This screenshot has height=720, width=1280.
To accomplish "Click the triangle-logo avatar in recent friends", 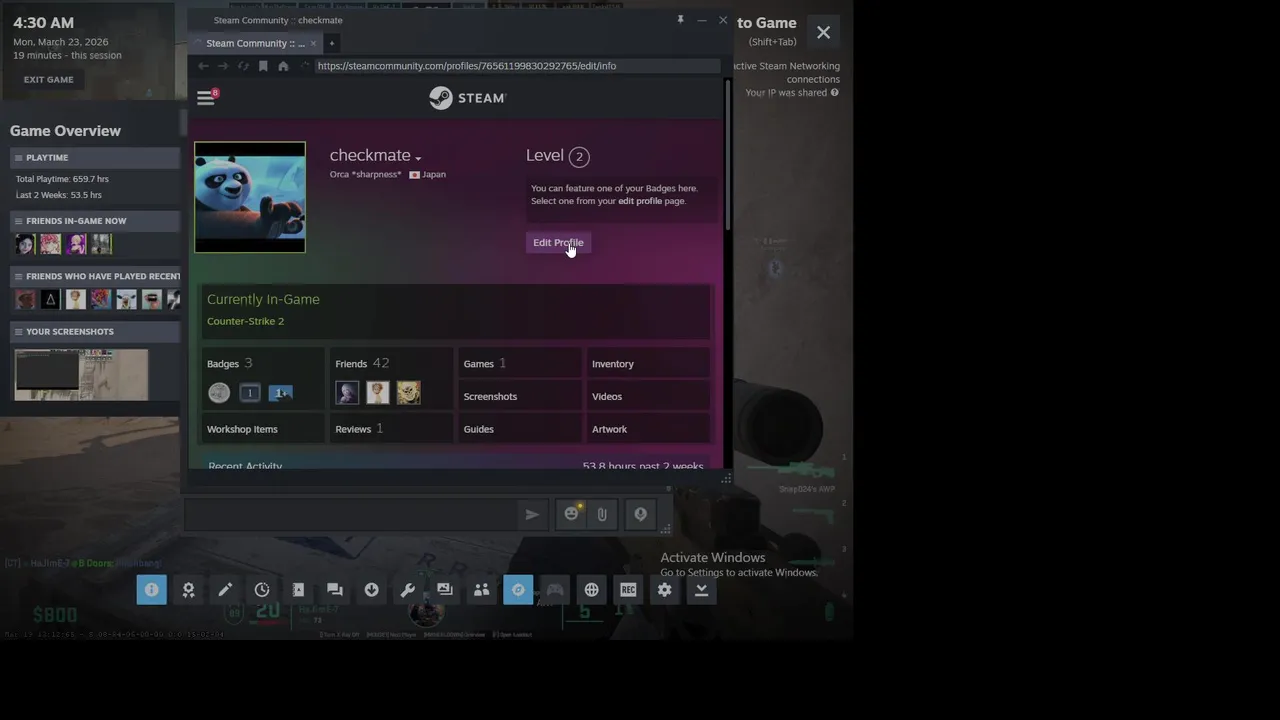I will (50, 298).
